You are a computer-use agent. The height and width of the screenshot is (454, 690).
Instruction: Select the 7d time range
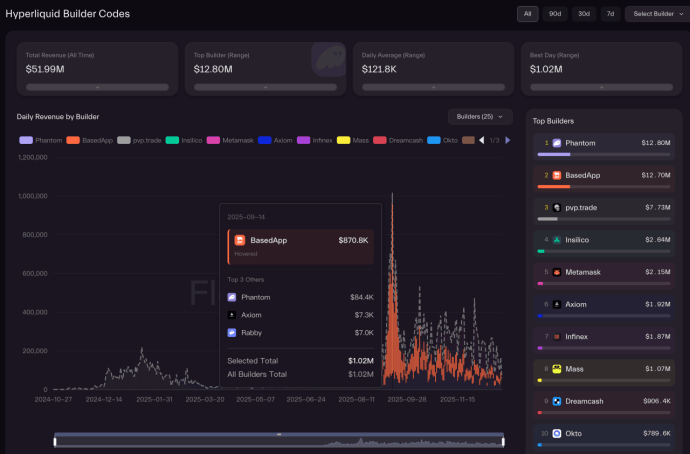609,14
